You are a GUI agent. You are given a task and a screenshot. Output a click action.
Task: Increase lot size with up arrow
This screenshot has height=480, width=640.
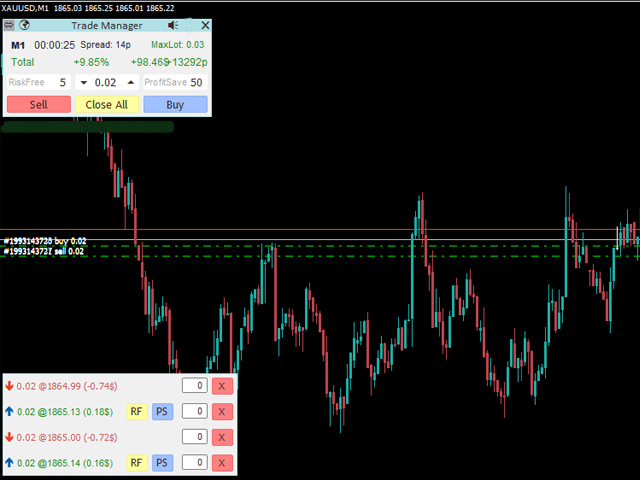click(x=131, y=82)
